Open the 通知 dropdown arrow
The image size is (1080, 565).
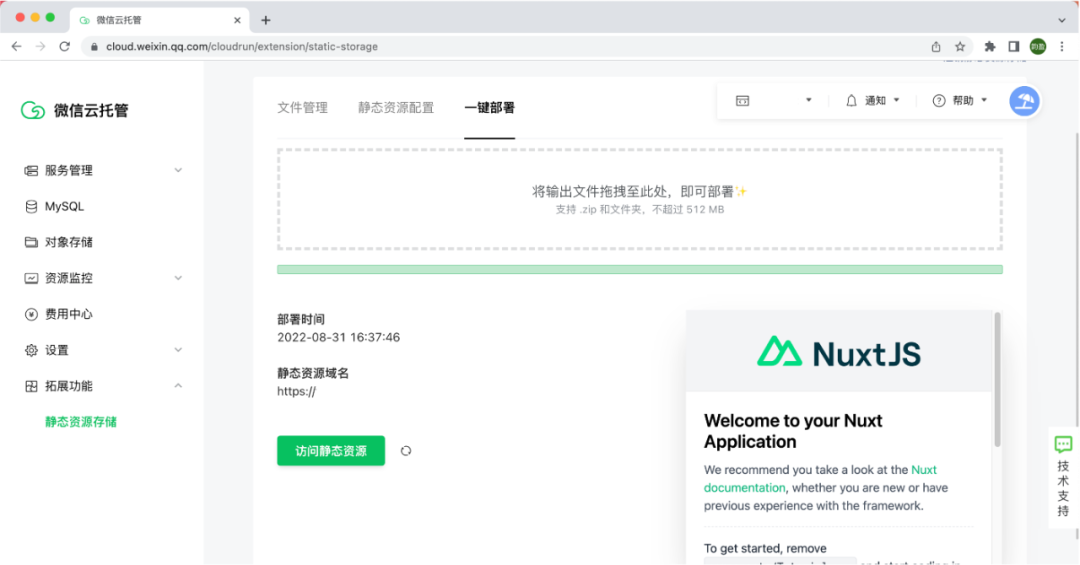pos(896,101)
